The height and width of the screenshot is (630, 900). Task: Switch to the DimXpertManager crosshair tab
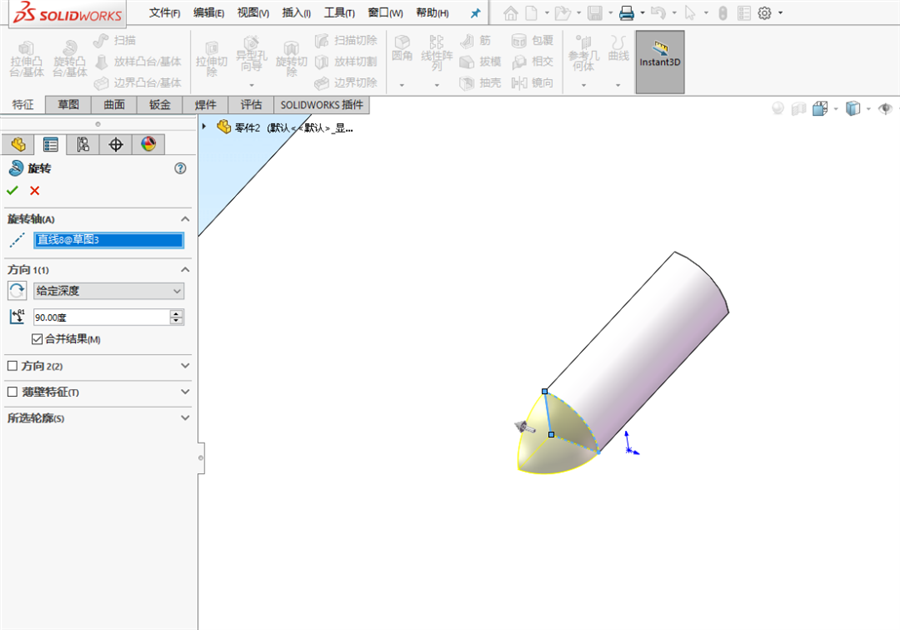116,144
